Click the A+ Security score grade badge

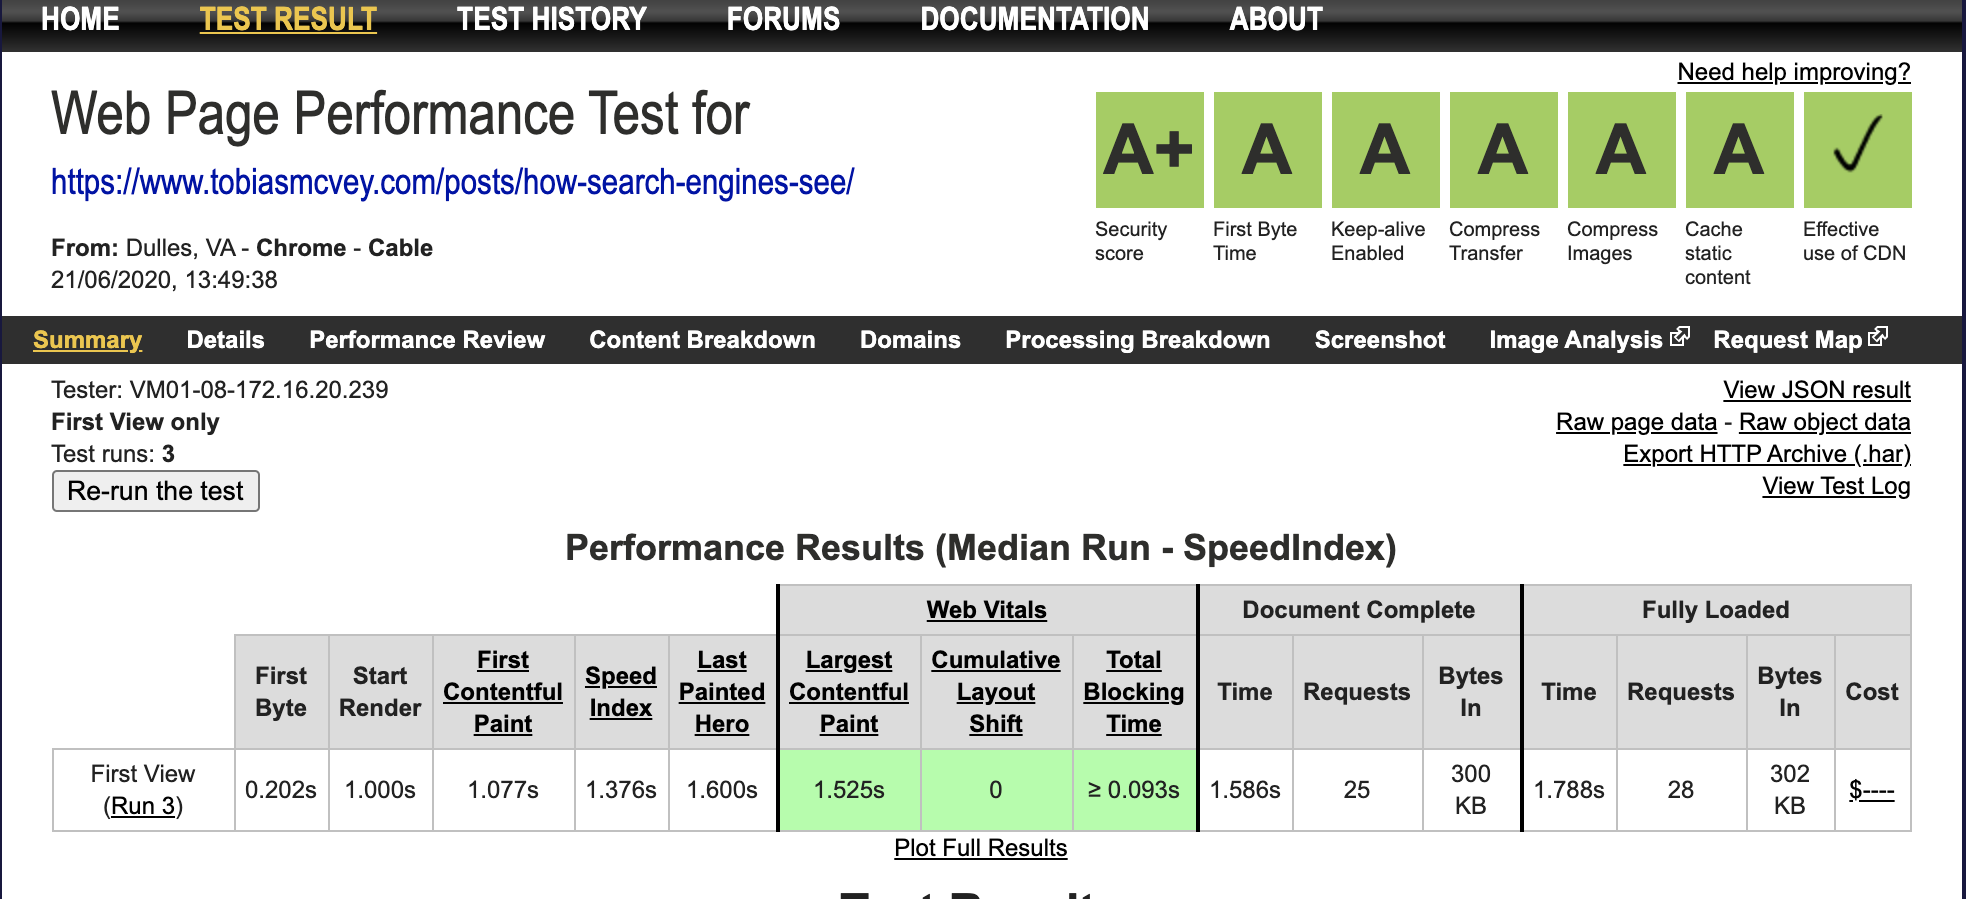[1149, 150]
